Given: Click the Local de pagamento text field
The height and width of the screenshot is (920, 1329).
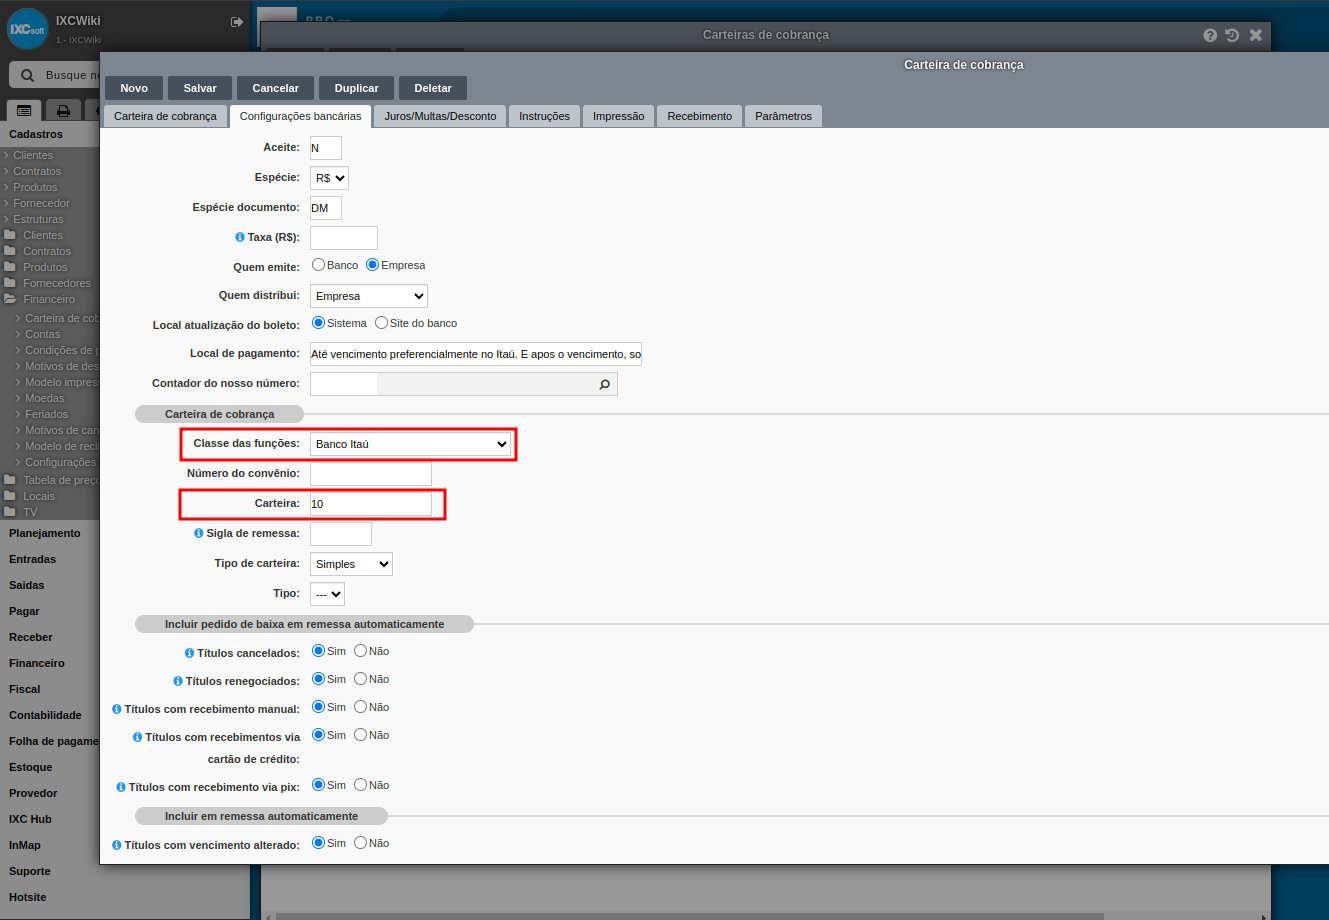Looking at the screenshot, I should 476,354.
